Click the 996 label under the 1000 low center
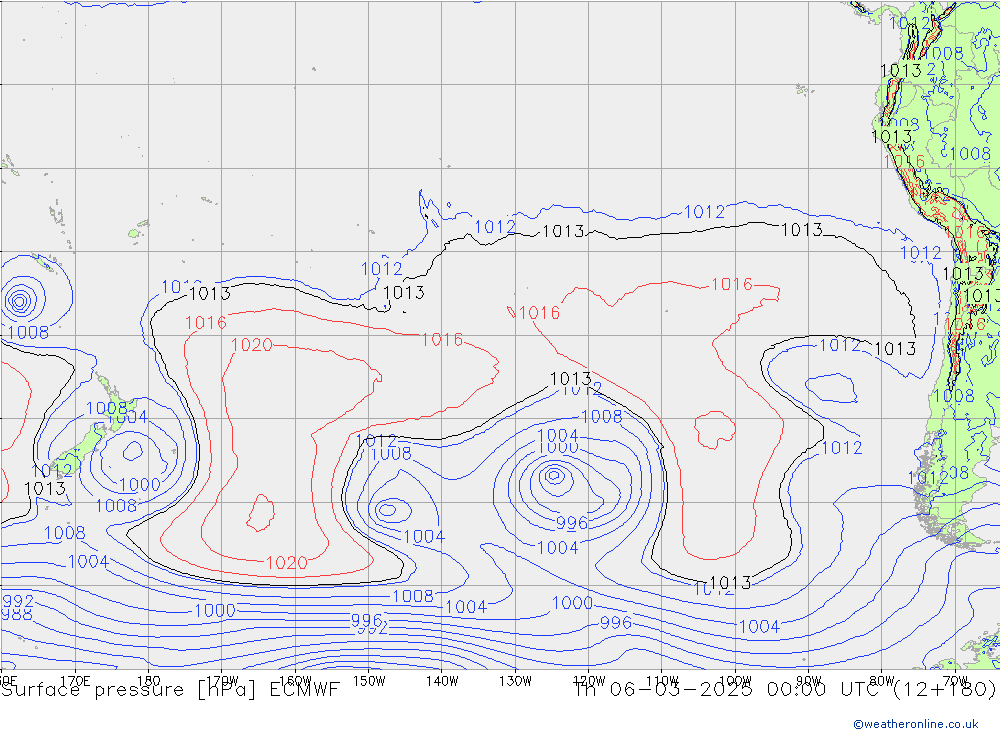This screenshot has height=733, width=1000. tap(571, 523)
